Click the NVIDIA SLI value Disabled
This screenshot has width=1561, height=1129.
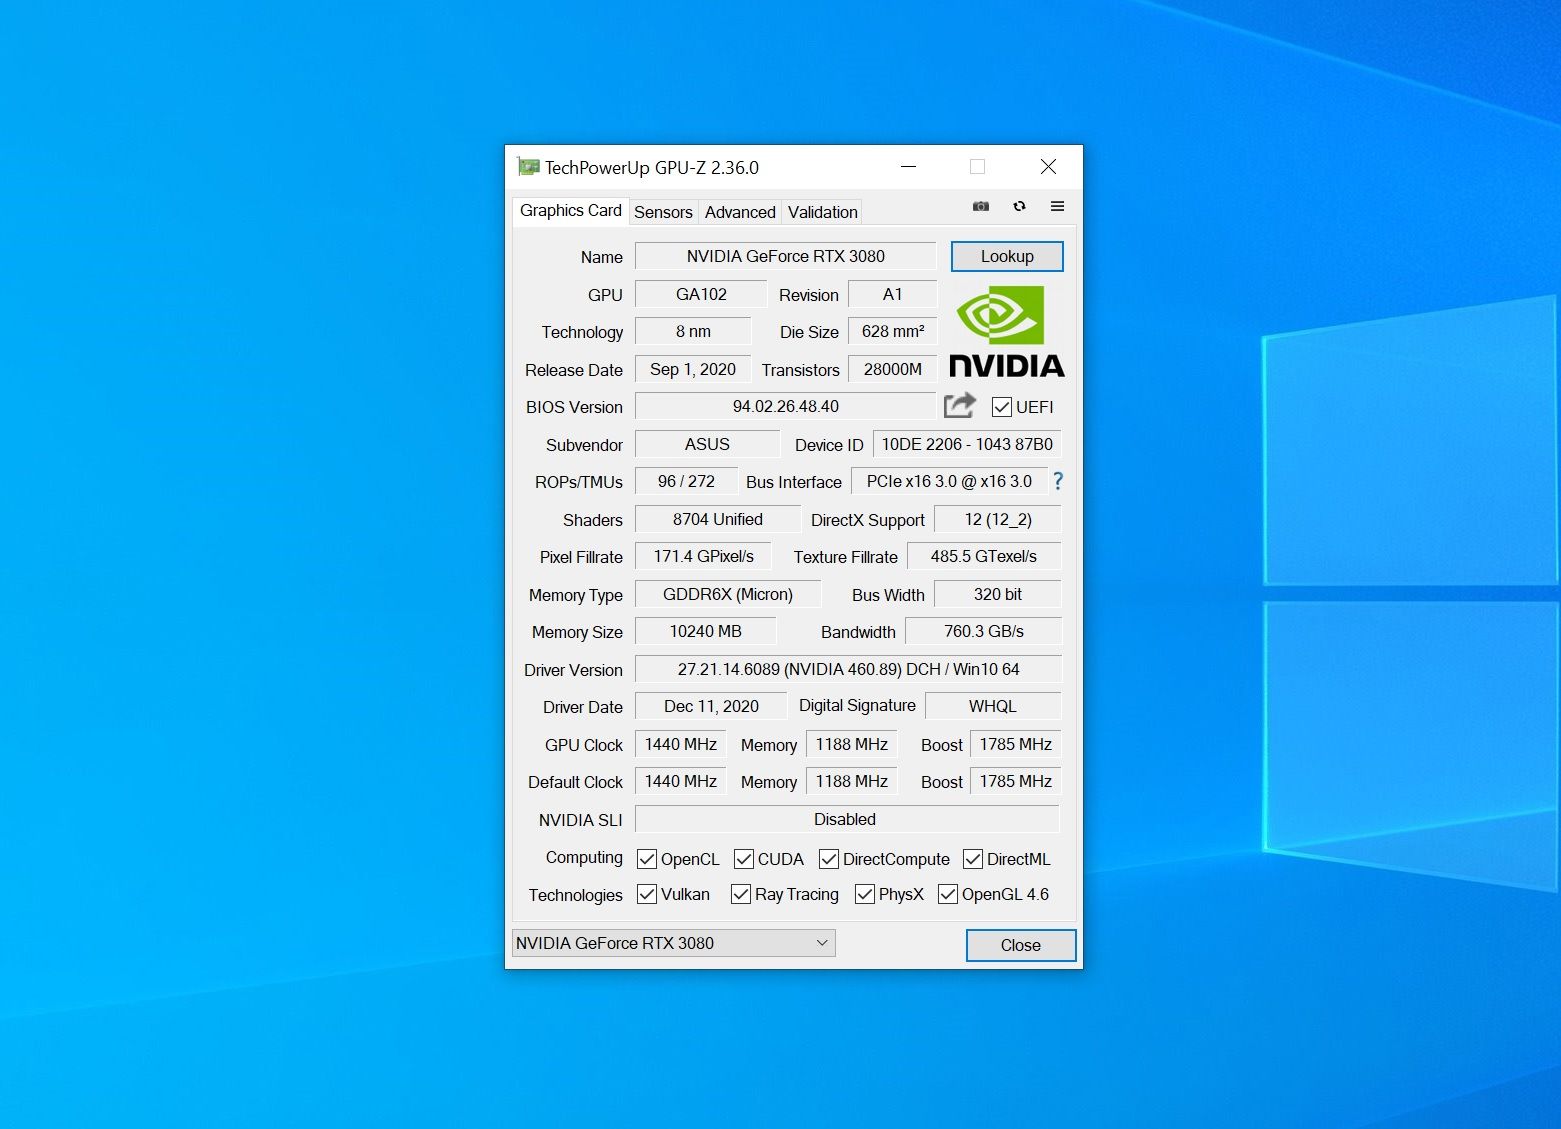point(847,819)
